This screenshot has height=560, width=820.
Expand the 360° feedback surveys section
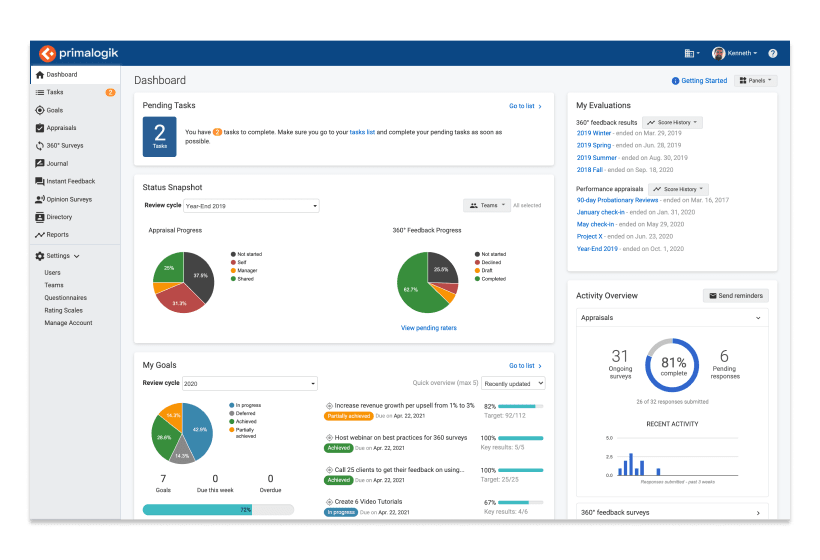point(758,513)
